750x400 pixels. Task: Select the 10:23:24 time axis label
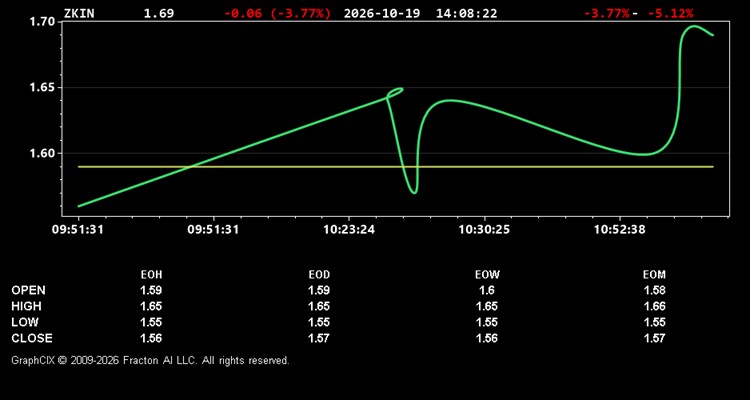click(349, 230)
